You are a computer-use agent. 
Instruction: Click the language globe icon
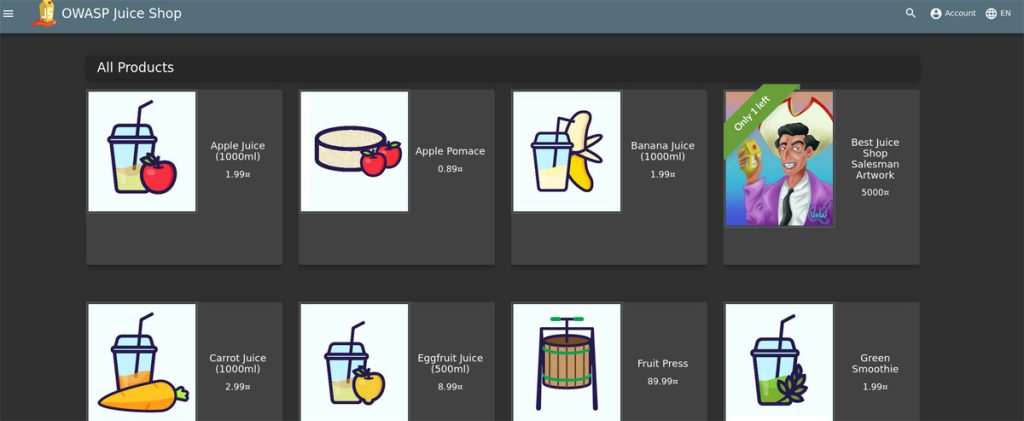point(991,13)
